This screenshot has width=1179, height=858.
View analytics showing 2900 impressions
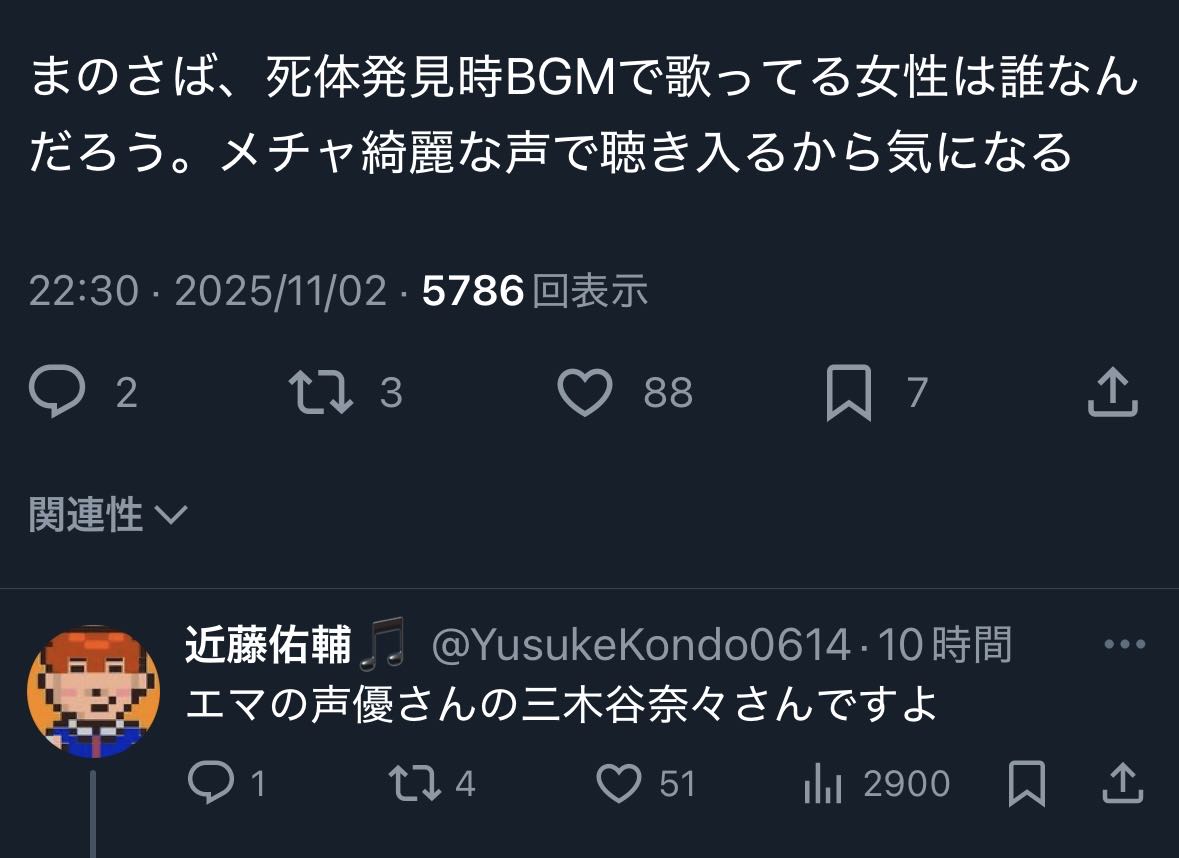(877, 784)
